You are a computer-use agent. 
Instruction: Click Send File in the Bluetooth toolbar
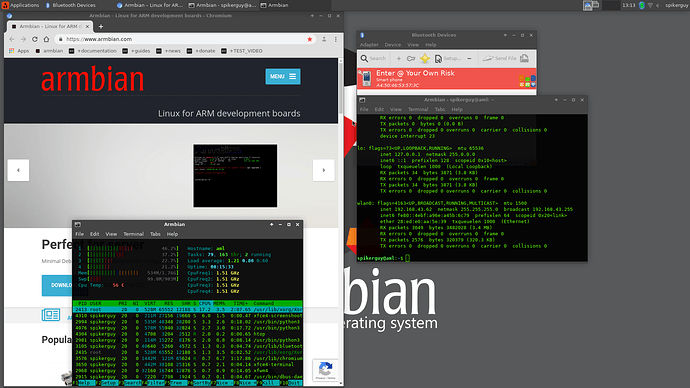(499, 59)
